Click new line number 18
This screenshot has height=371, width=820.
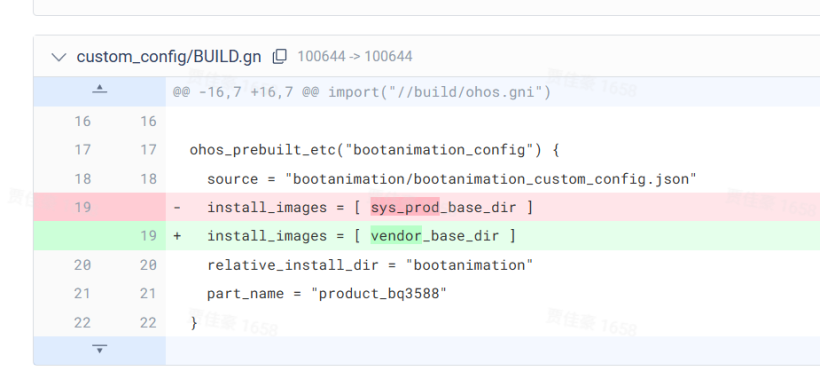(149, 179)
